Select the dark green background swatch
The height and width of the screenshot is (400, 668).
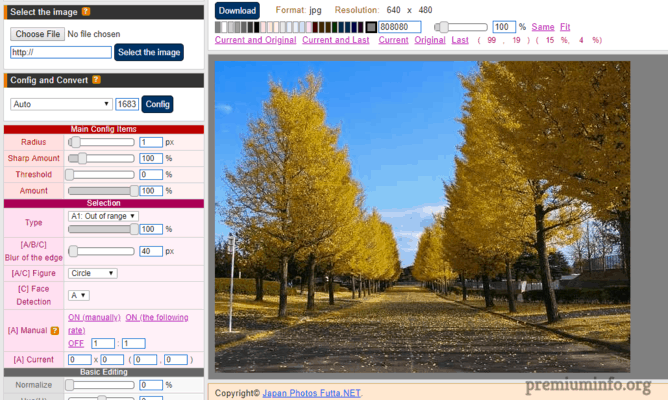tap(334, 27)
